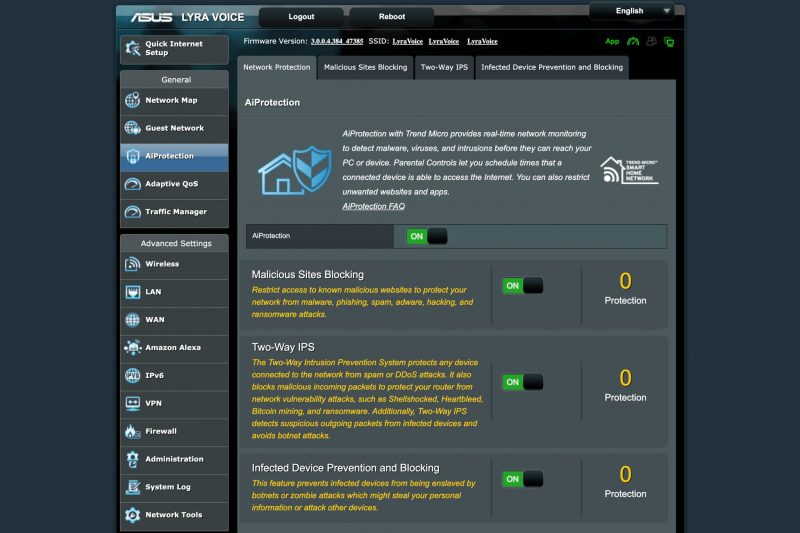Click the Amazon Alexa icon

(133, 347)
